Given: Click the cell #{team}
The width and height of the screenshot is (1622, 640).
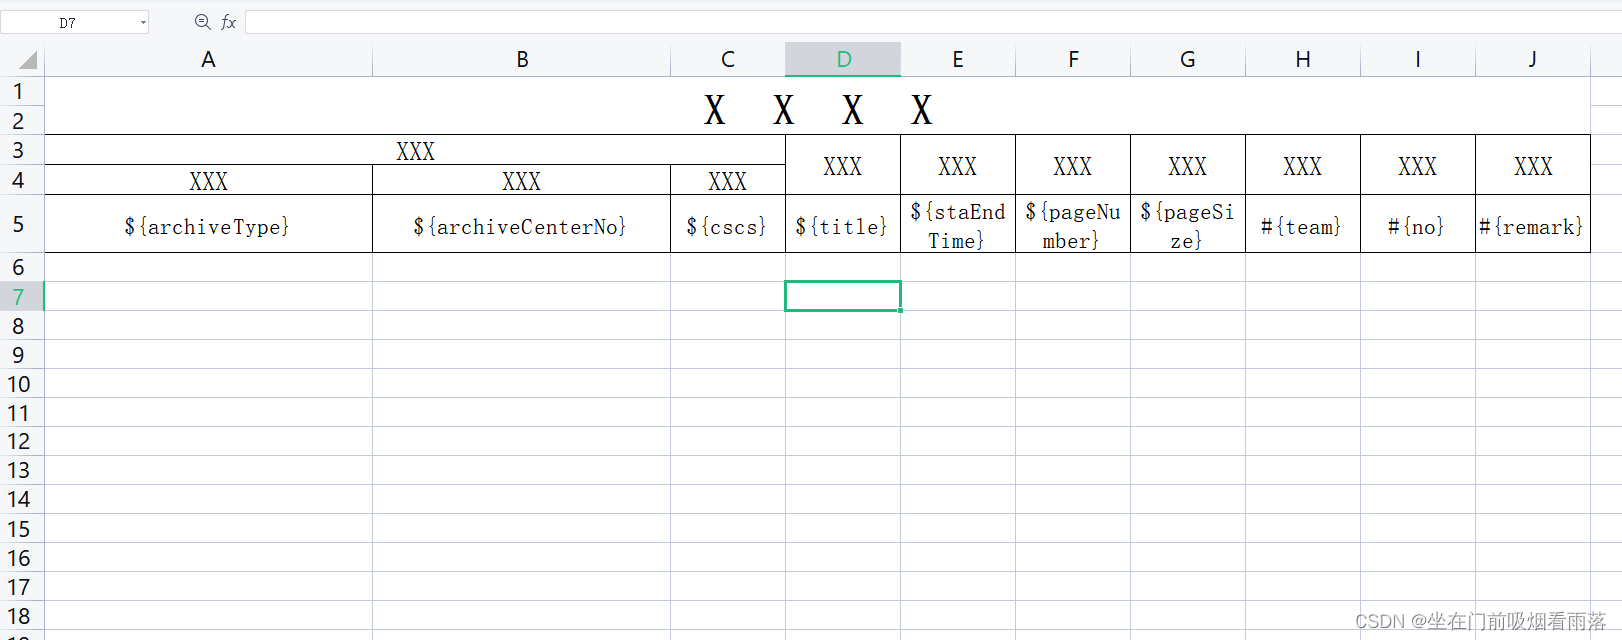Looking at the screenshot, I should pos(1303,224).
